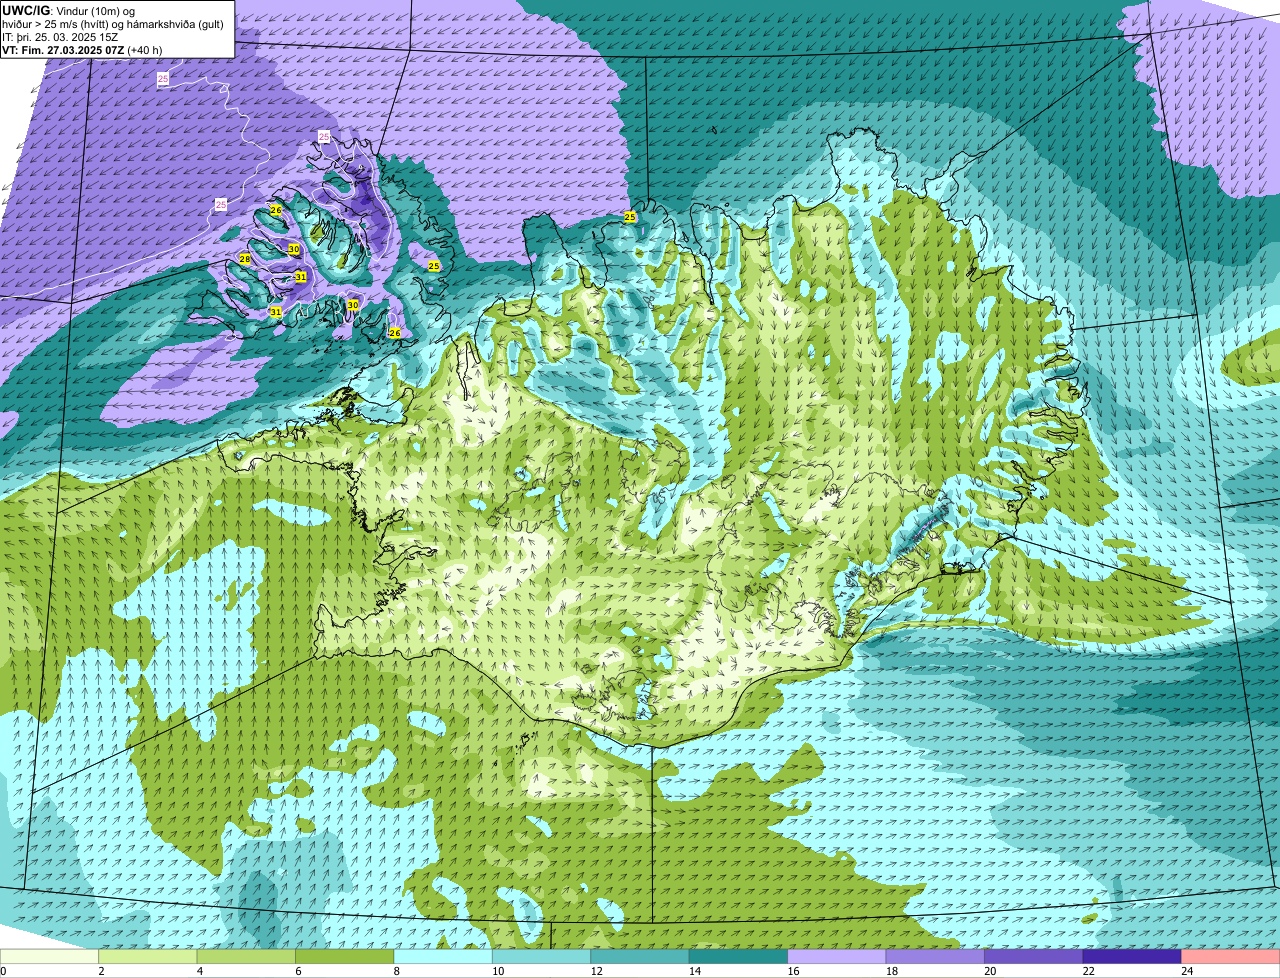The height and width of the screenshot is (978, 1280).
Task: Pick the color swatch between 22 and 24
Action: click(x=1132, y=956)
